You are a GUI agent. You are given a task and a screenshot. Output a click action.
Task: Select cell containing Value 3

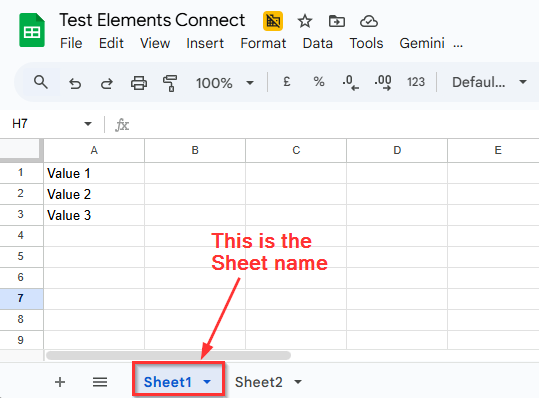coord(94,215)
